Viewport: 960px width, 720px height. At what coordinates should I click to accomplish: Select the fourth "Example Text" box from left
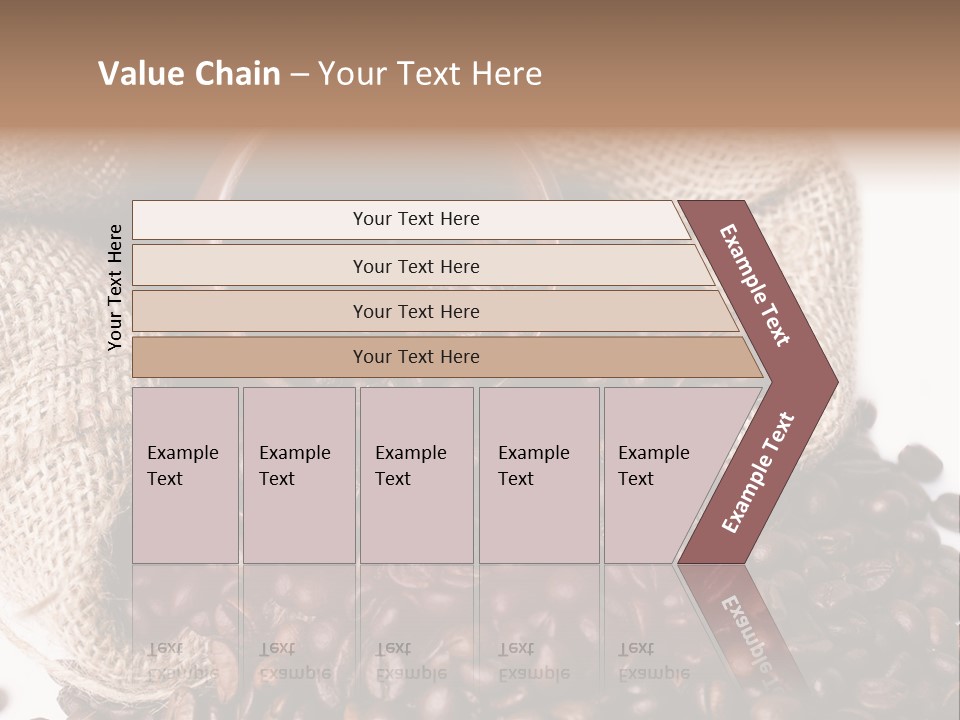point(538,475)
